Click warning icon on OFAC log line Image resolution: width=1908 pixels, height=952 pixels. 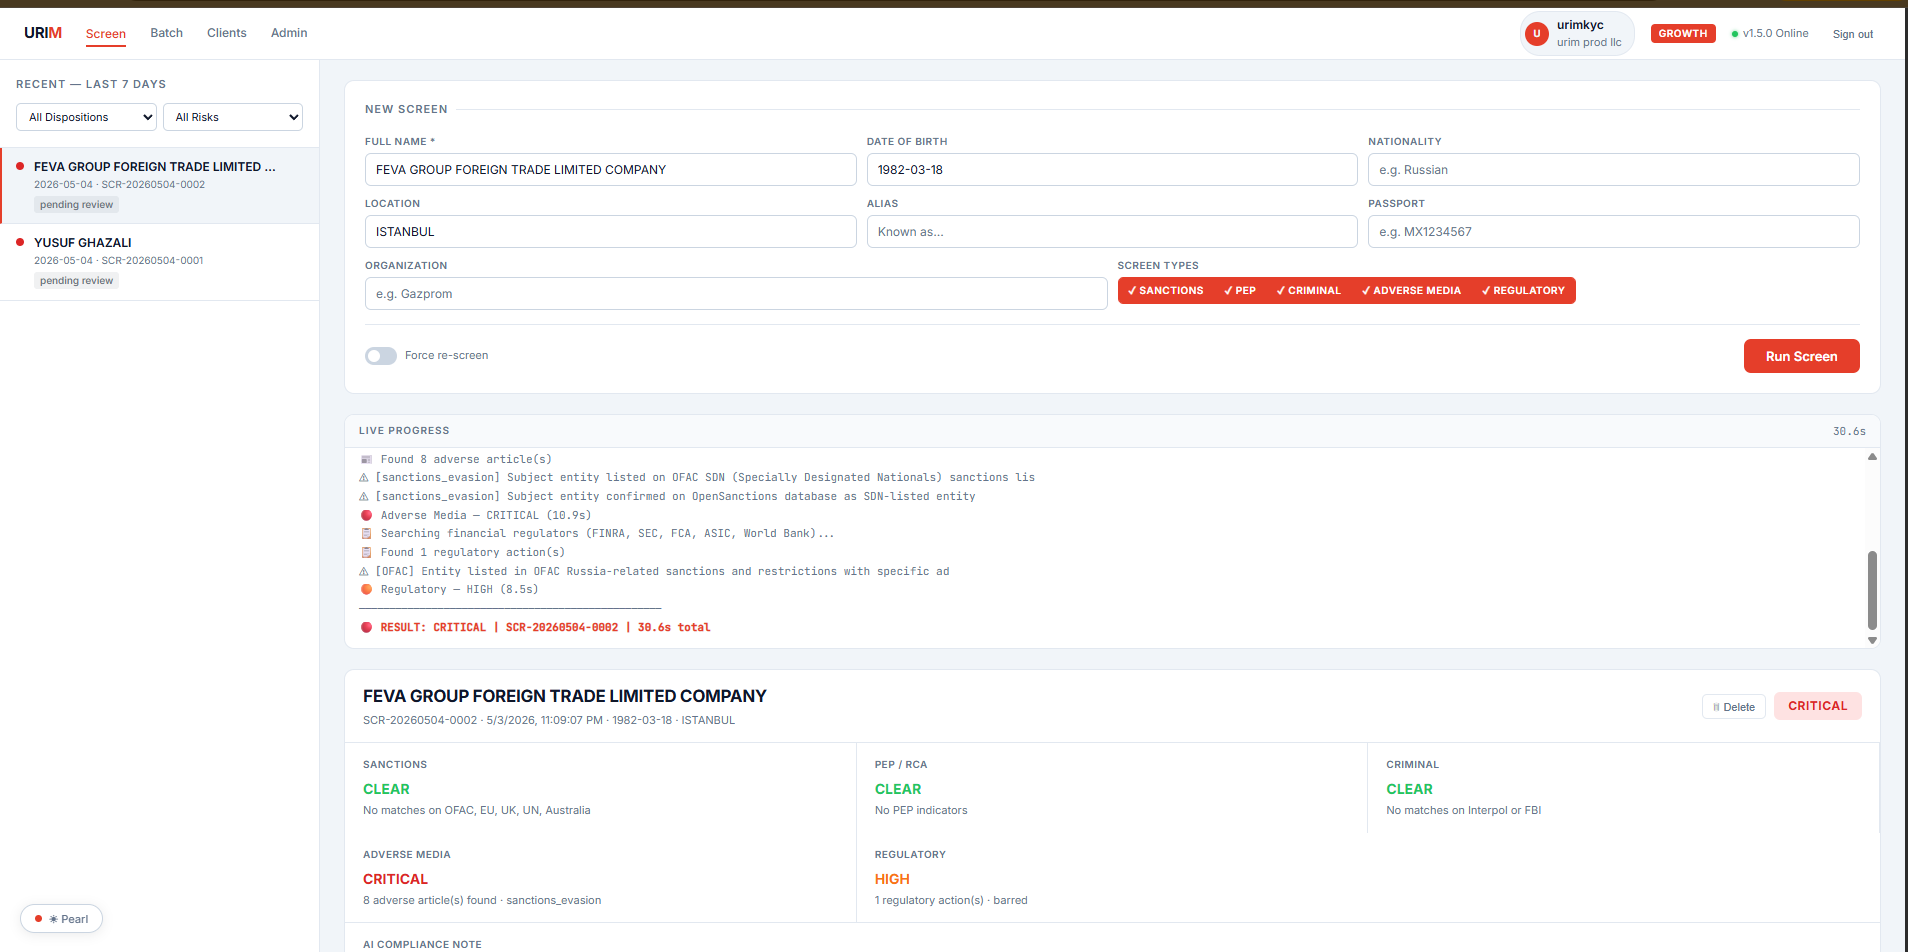[364, 572]
